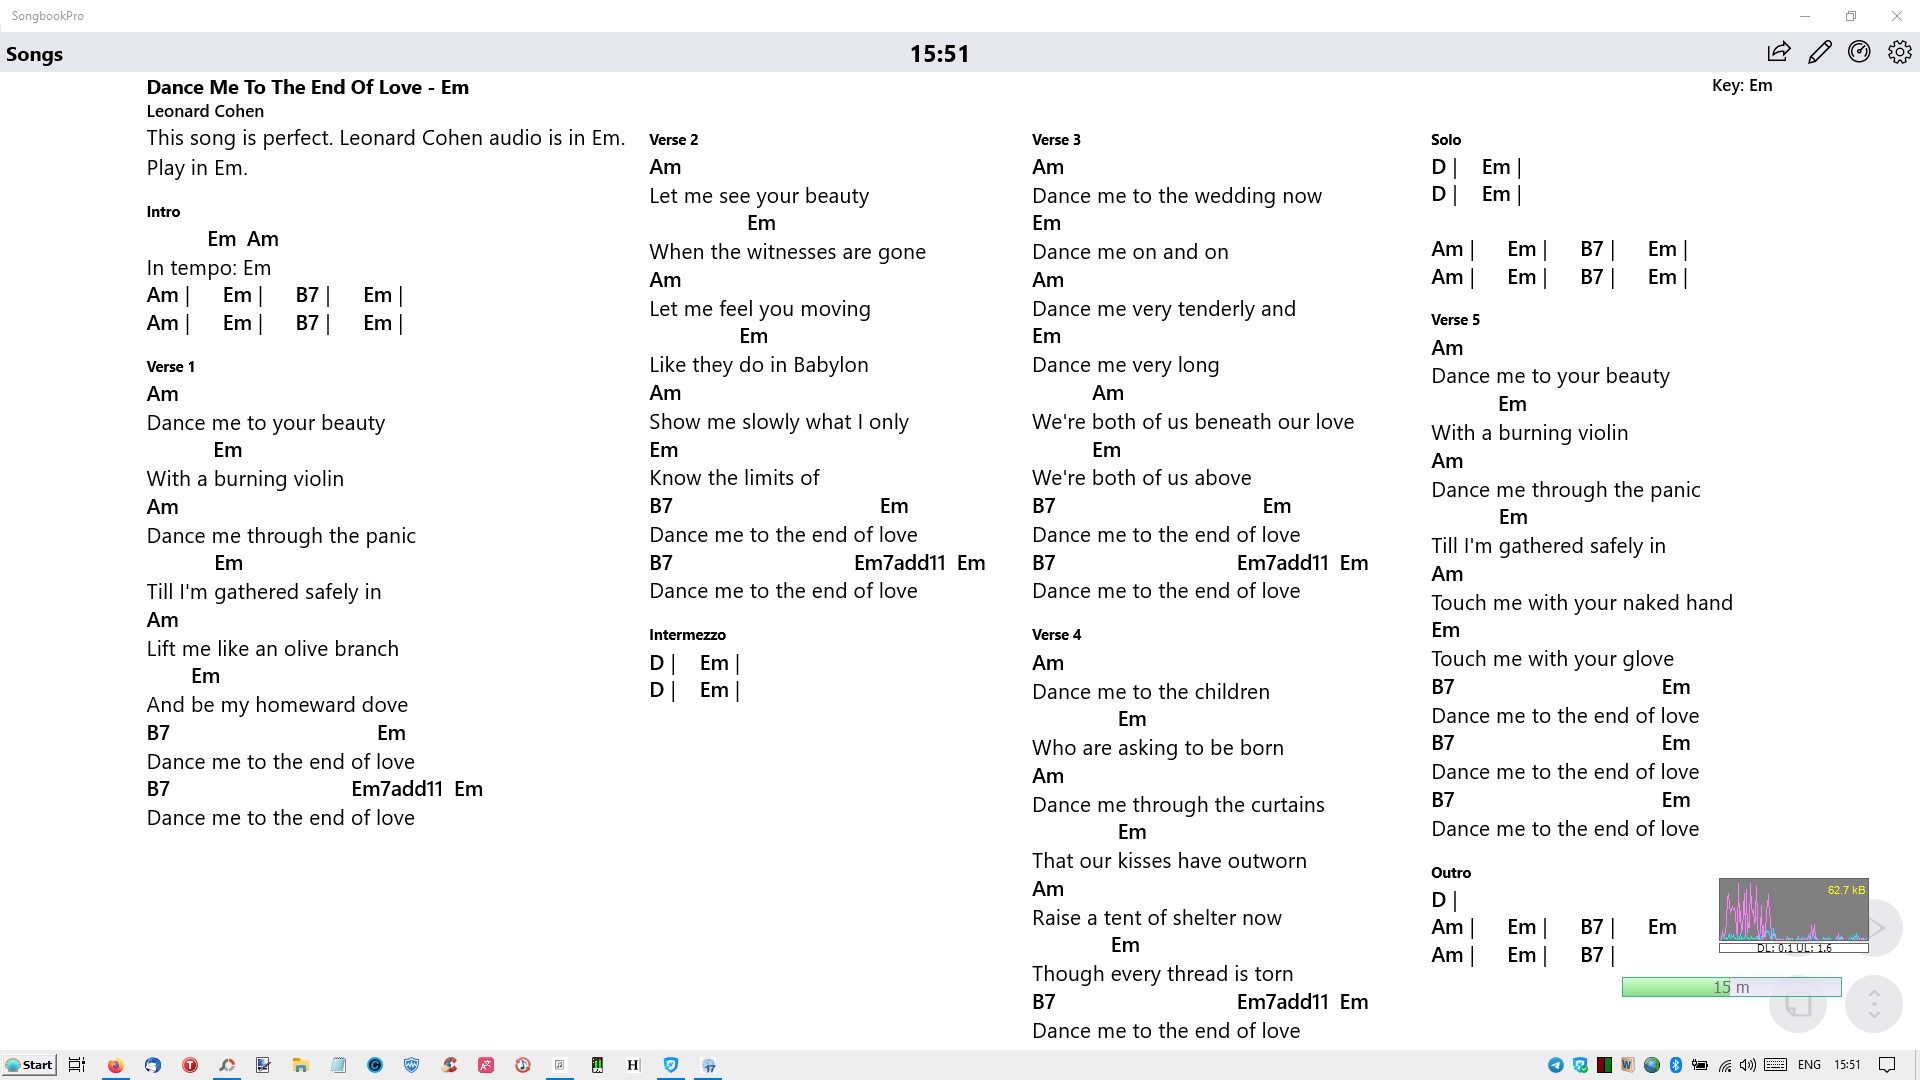Open the share song icon
Image resolution: width=1920 pixels, height=1080 pixels.
(x=1779, y=52)
